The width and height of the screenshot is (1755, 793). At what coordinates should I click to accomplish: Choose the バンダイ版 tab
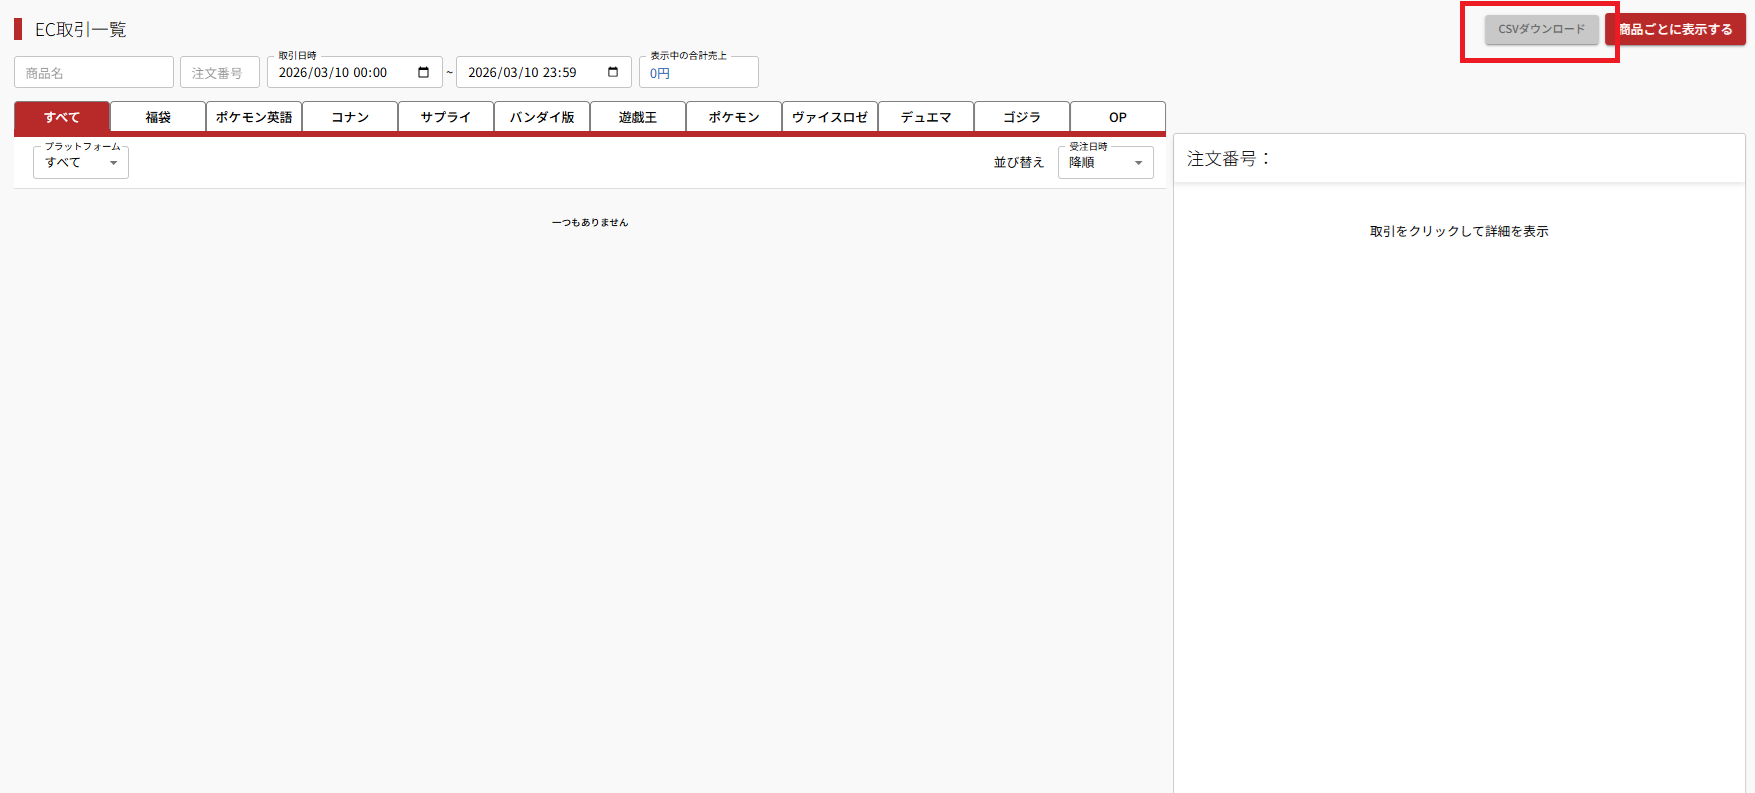coord(542,117)
